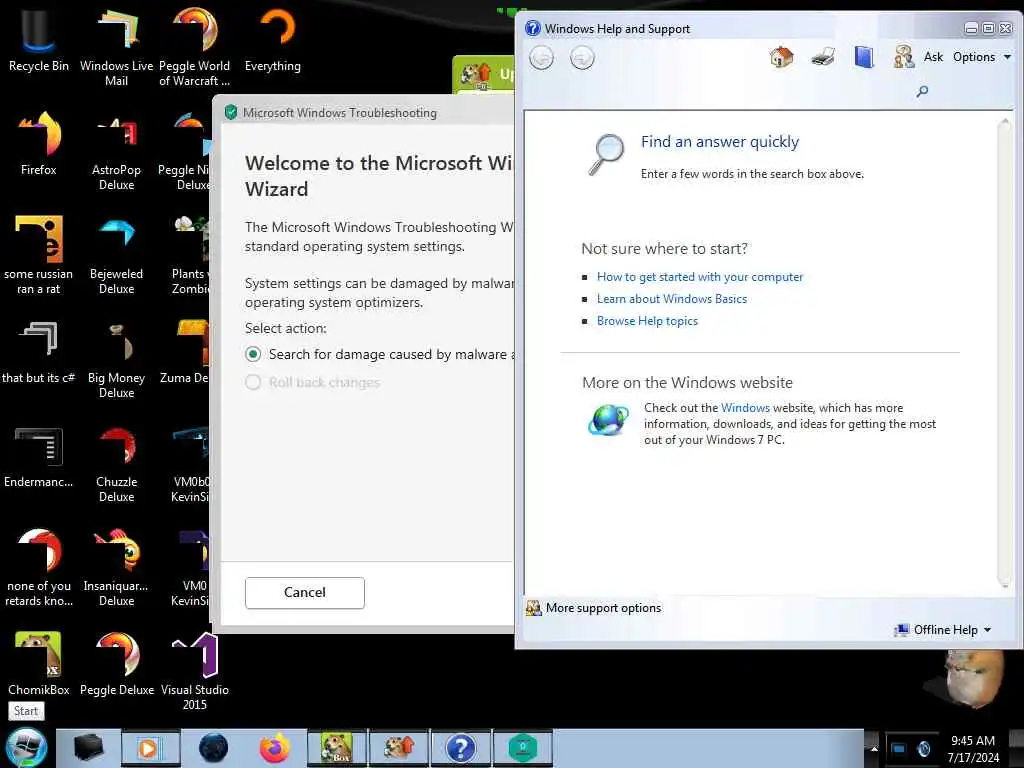Click the Help window vertical scrollbar
The height and width of the screenshot is (768, 1024).
coord(1004,353)
